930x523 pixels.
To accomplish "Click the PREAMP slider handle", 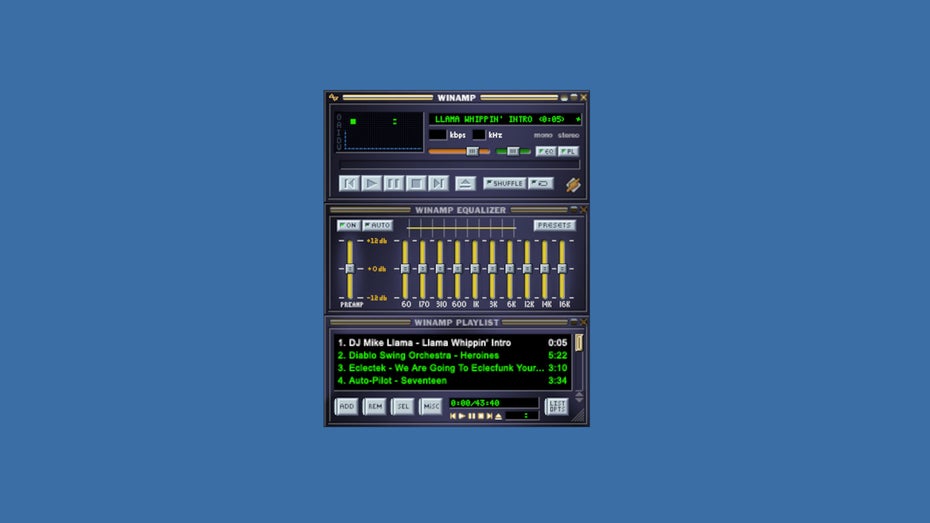I will (x=350, y=269).
